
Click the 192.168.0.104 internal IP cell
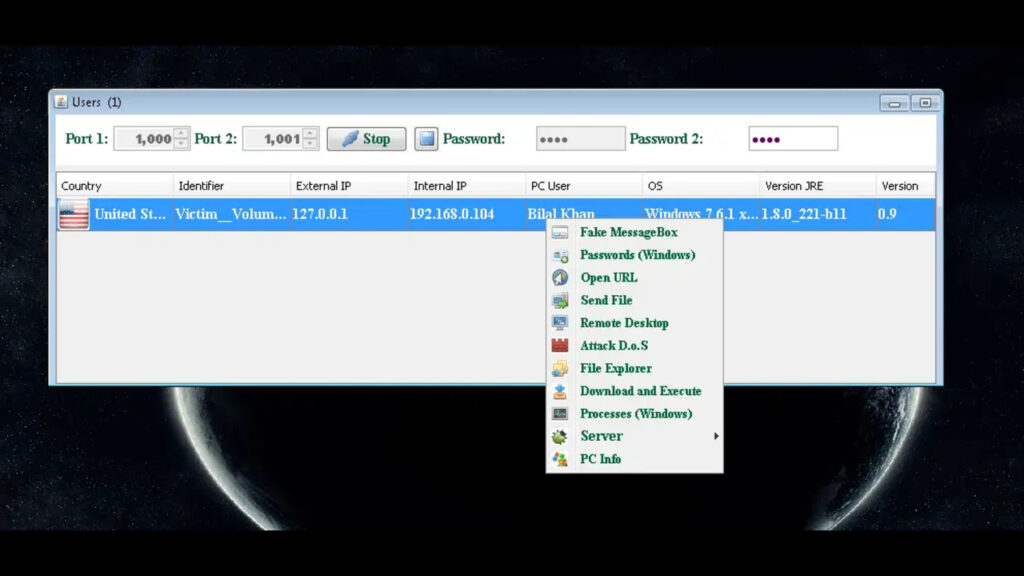click(x=467, y=214)
